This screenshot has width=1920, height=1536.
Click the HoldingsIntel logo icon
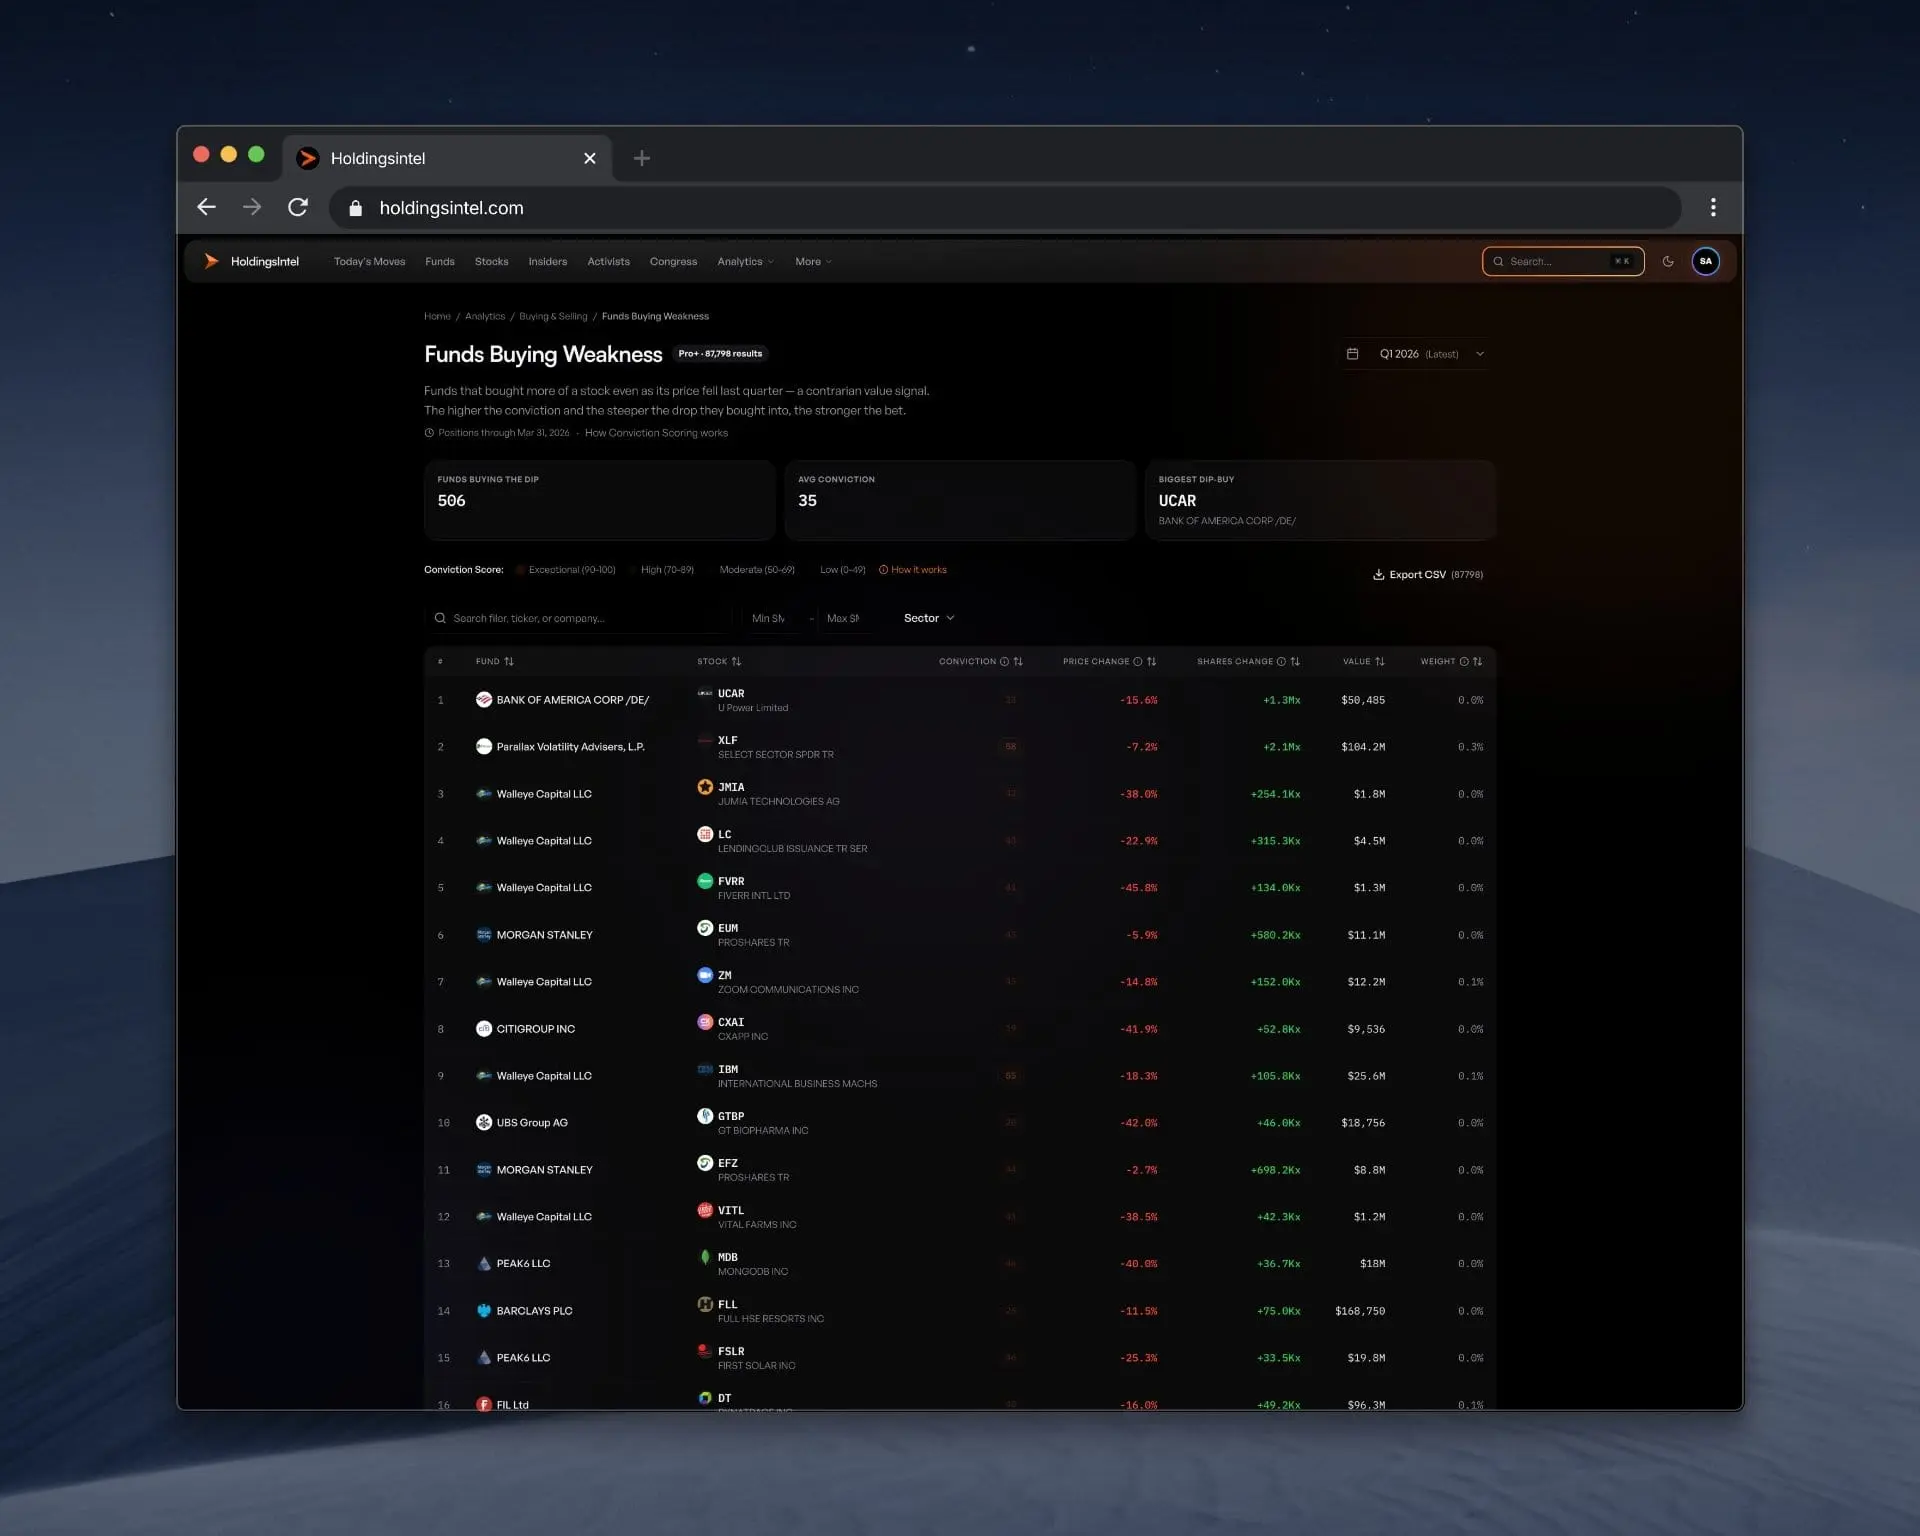tap(211, 261)
